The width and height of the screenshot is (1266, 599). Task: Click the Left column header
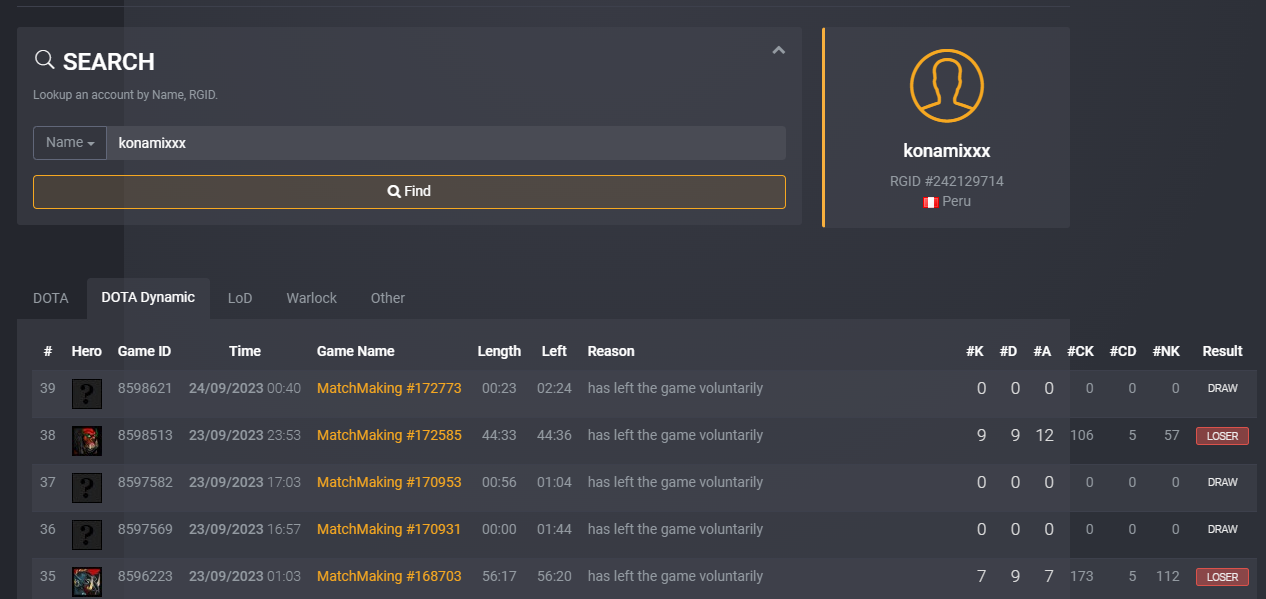coord(554,351)
